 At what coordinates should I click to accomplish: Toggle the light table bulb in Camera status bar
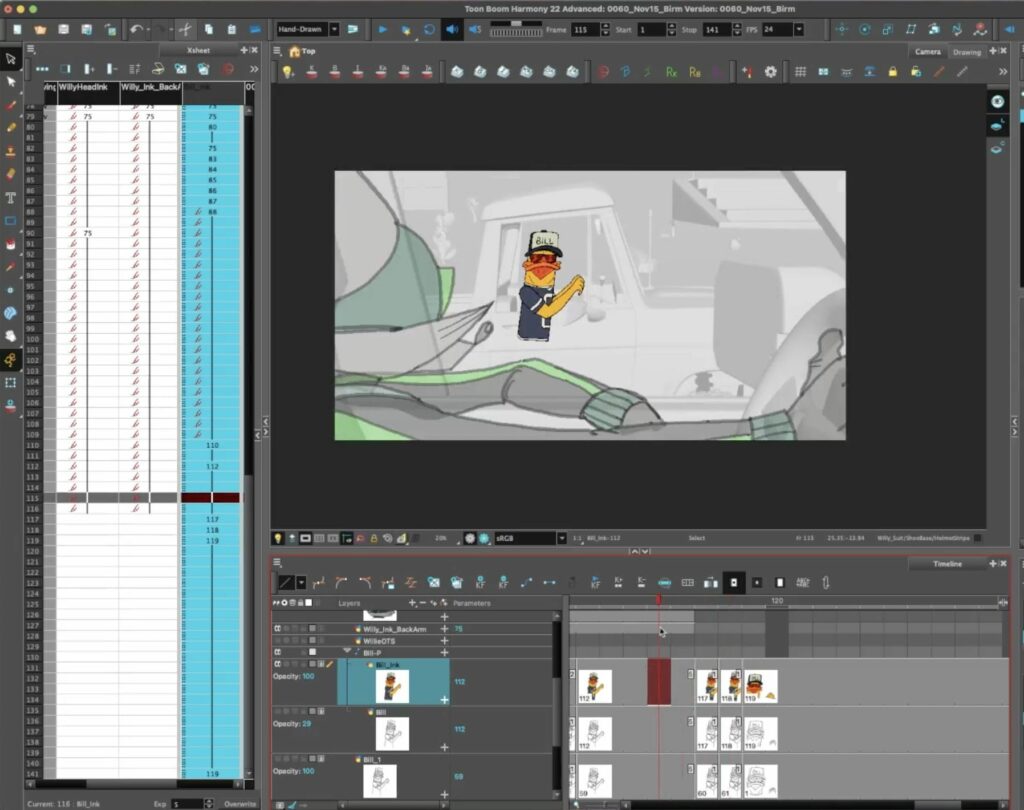click(x=278, y=538)
